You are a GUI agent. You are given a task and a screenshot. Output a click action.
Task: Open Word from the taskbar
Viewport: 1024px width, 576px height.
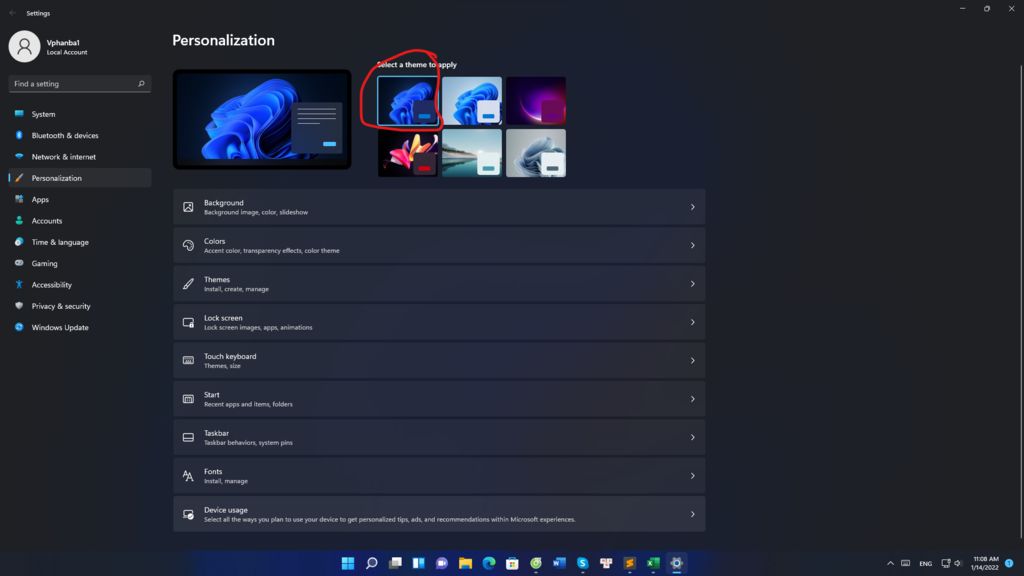[559, 563]
